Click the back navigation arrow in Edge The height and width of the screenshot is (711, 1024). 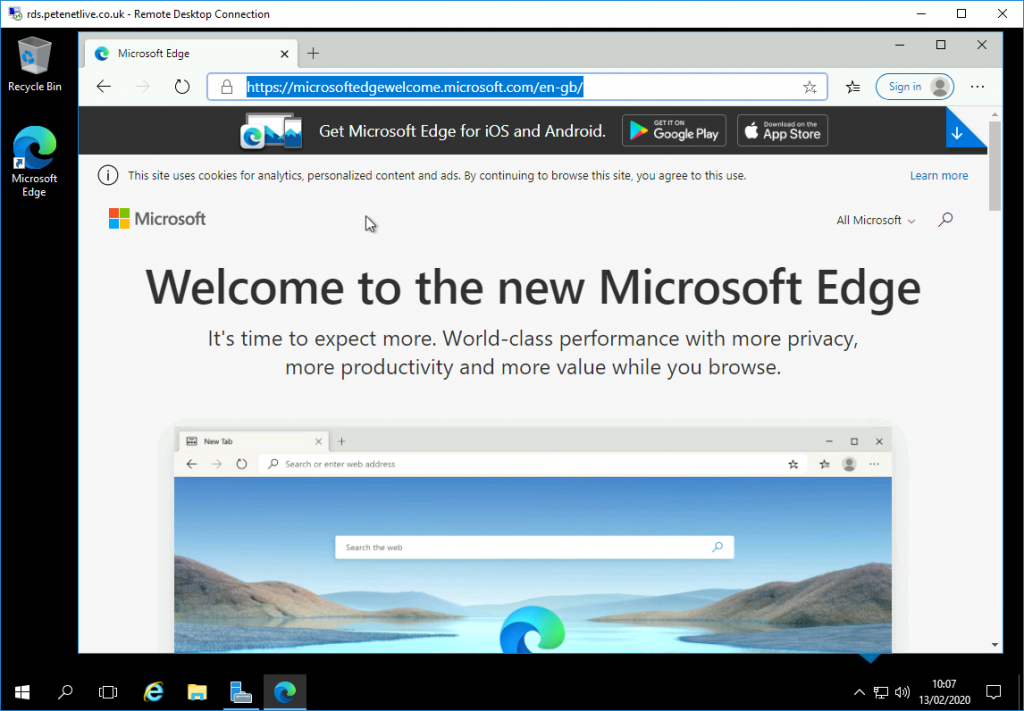(x=103, y=87)
